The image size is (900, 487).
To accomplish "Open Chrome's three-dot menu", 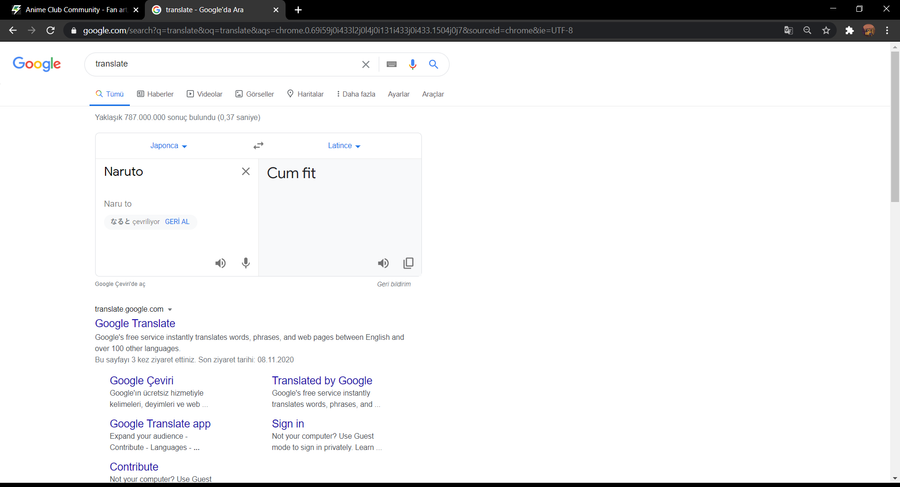I will pos(887,30).
